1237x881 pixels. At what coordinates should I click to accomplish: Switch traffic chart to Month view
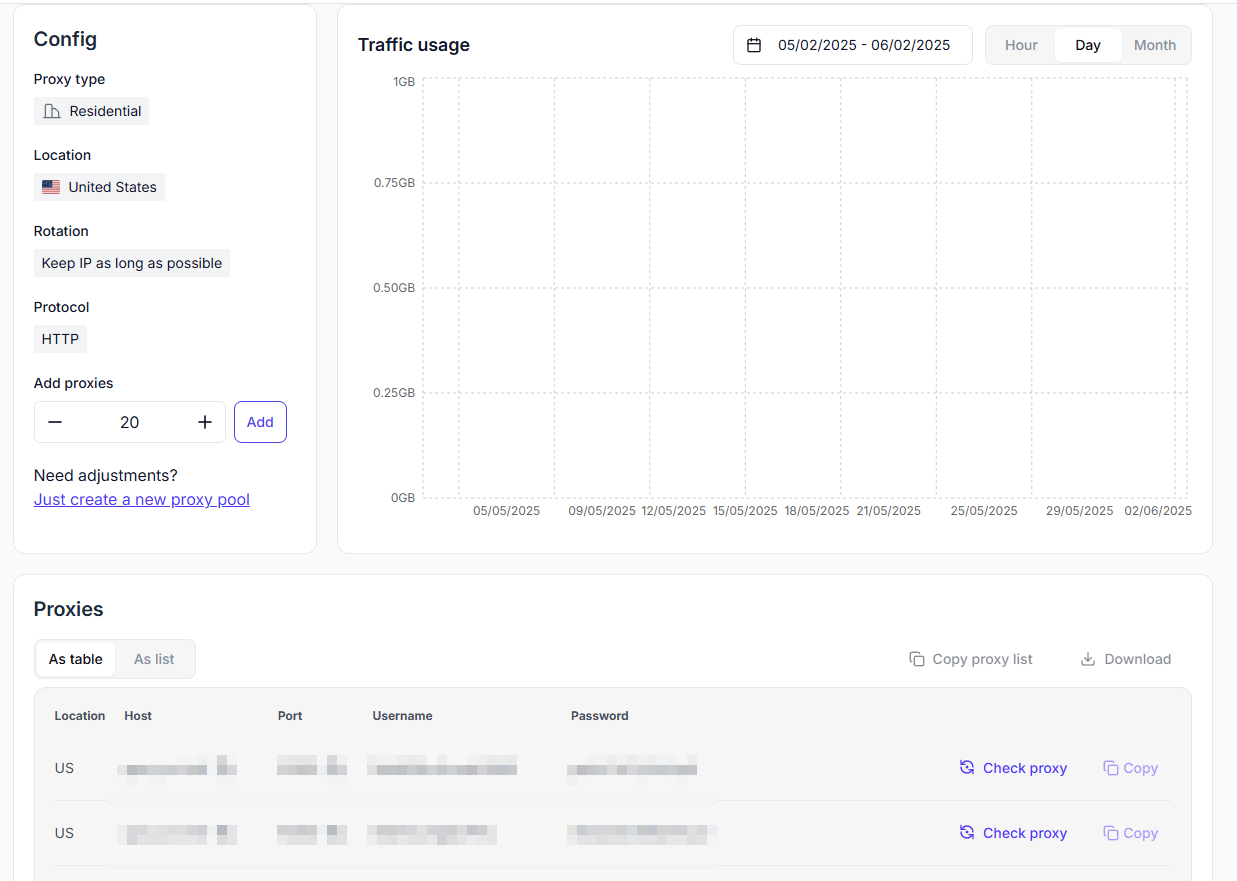click(x=1155, y=45)
